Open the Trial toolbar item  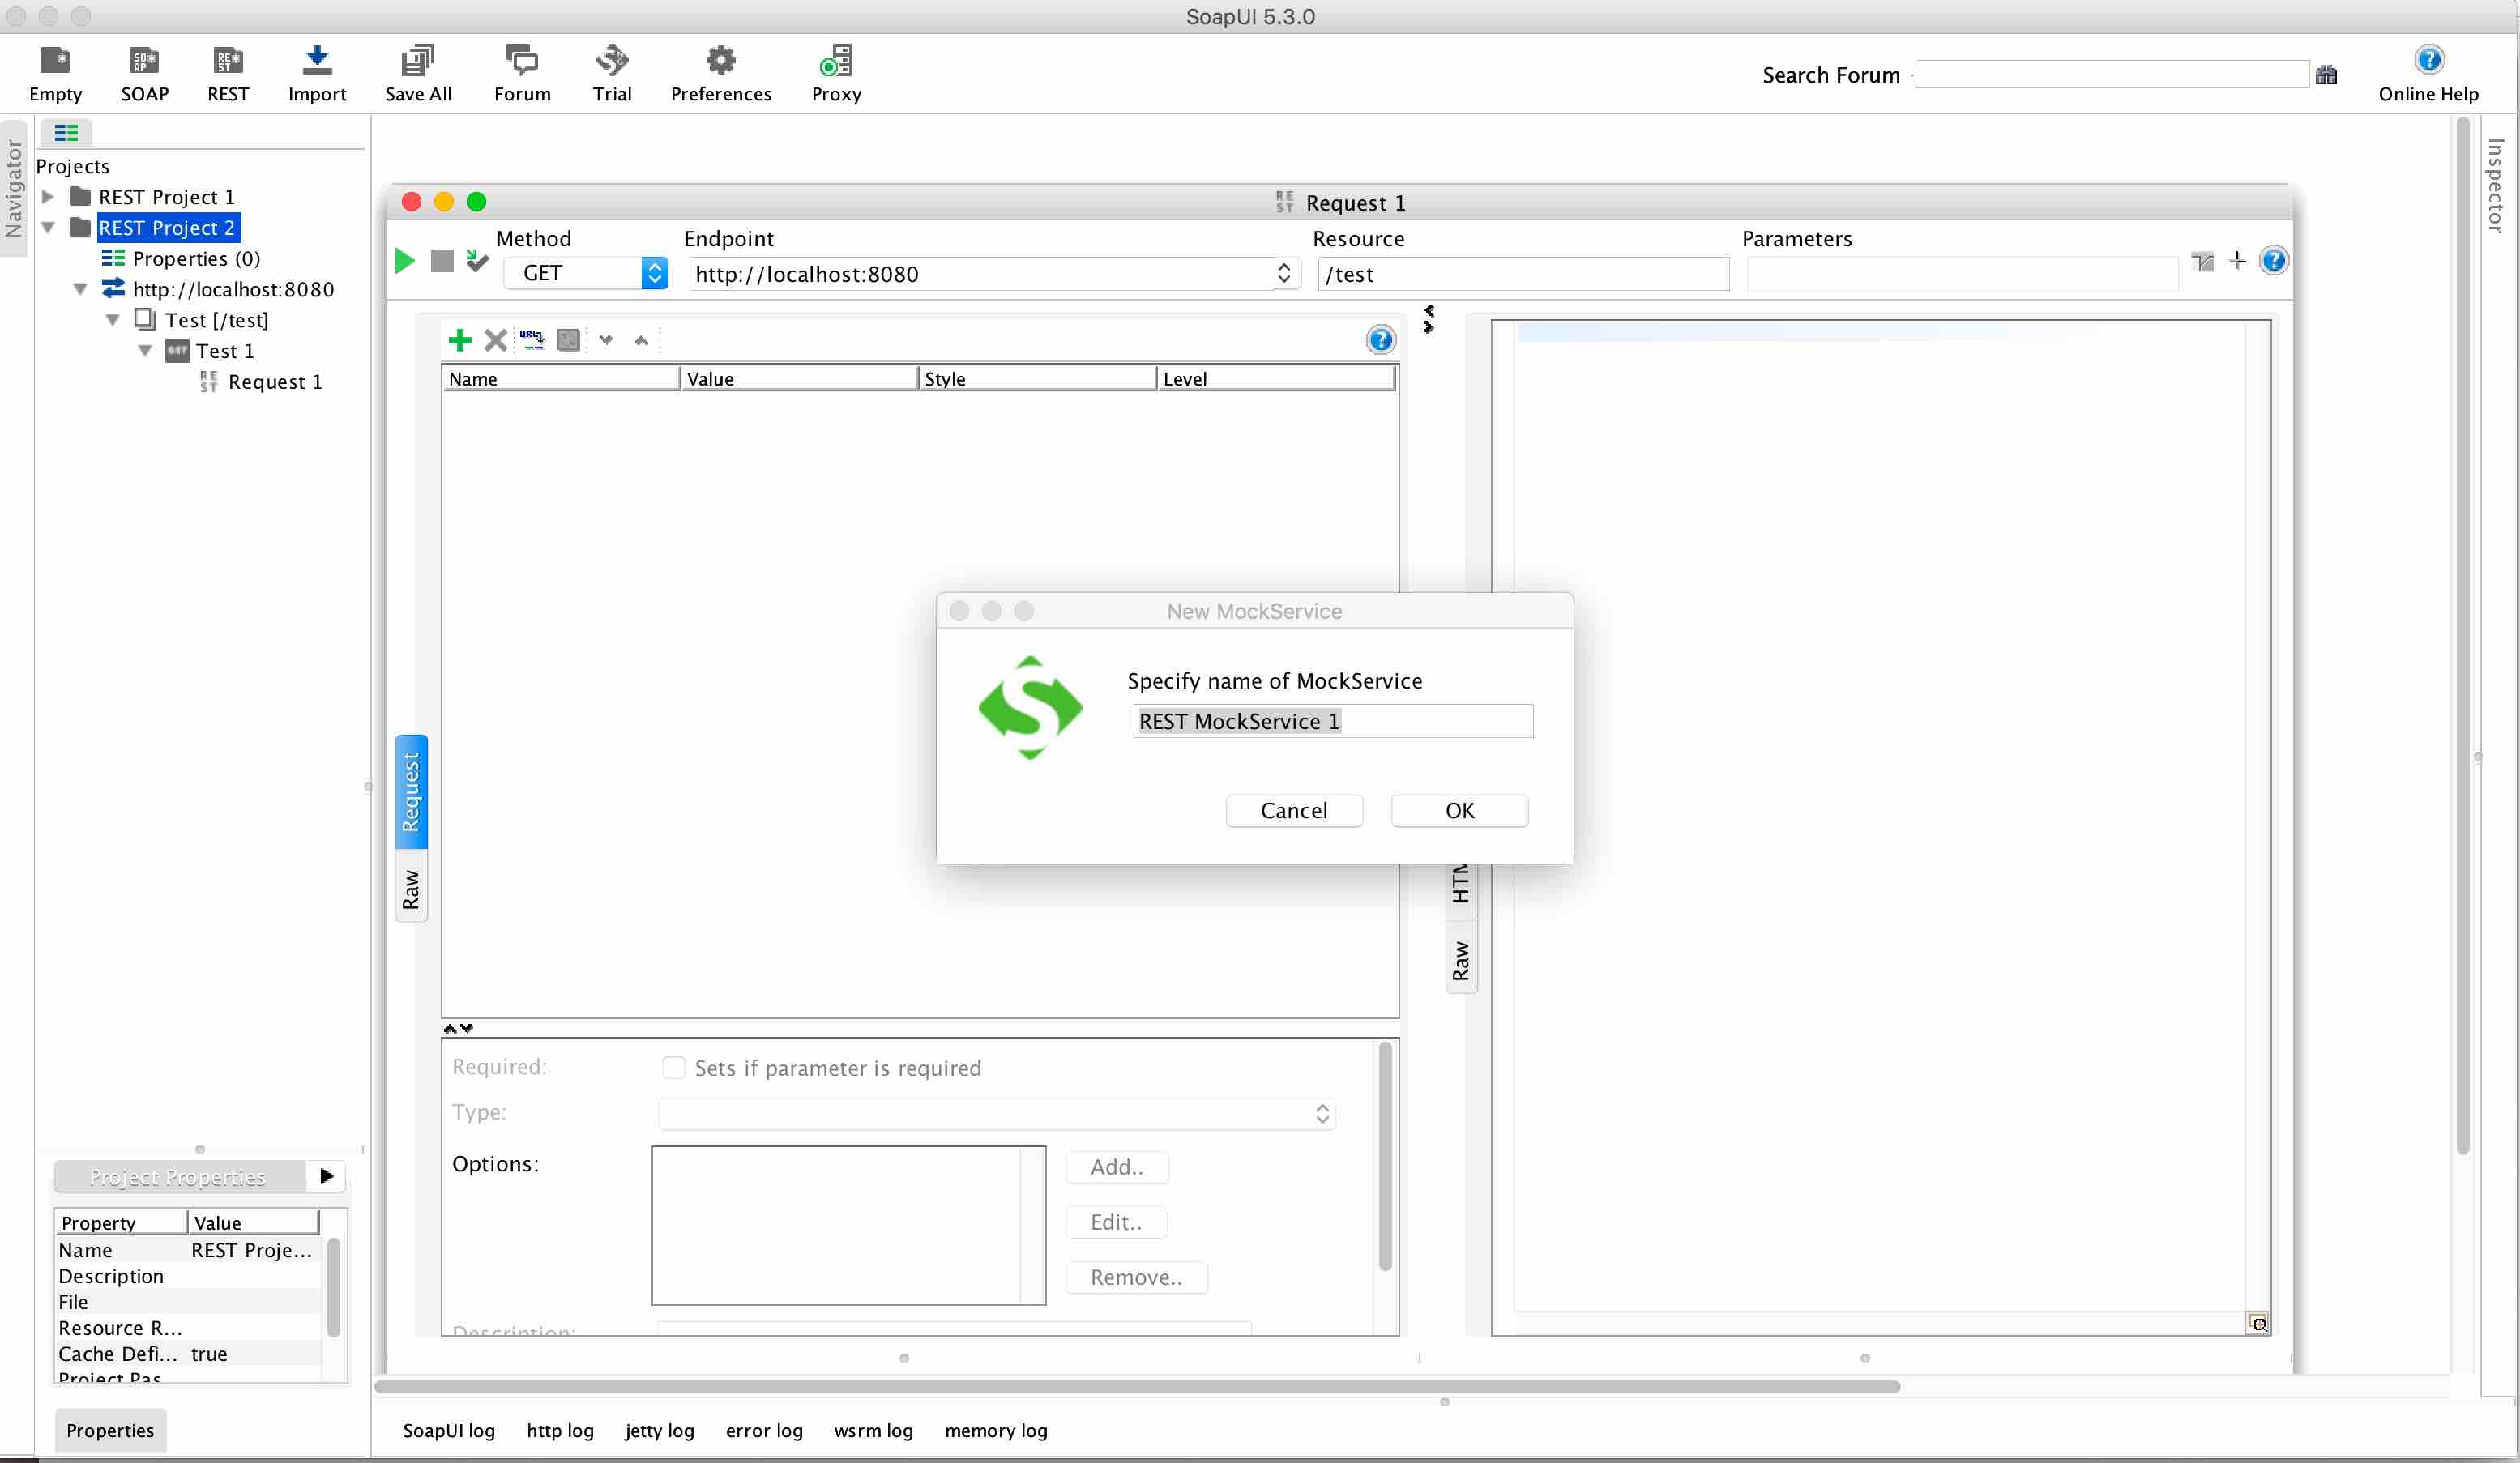(x=612, y=74)
